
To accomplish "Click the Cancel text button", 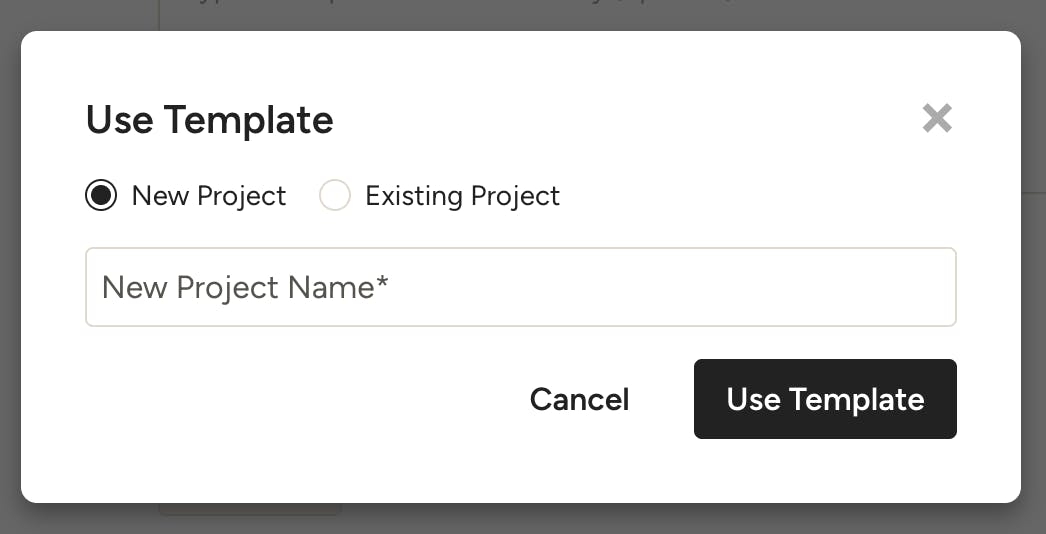I will point(579,399).
